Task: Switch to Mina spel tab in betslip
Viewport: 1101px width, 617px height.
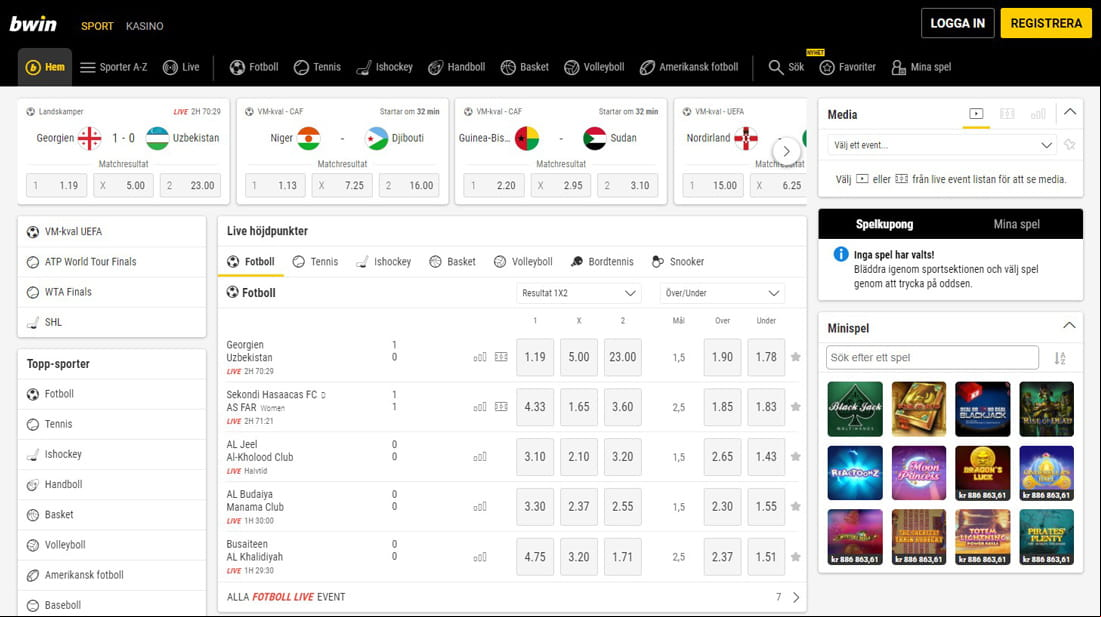Action: 1016,225
